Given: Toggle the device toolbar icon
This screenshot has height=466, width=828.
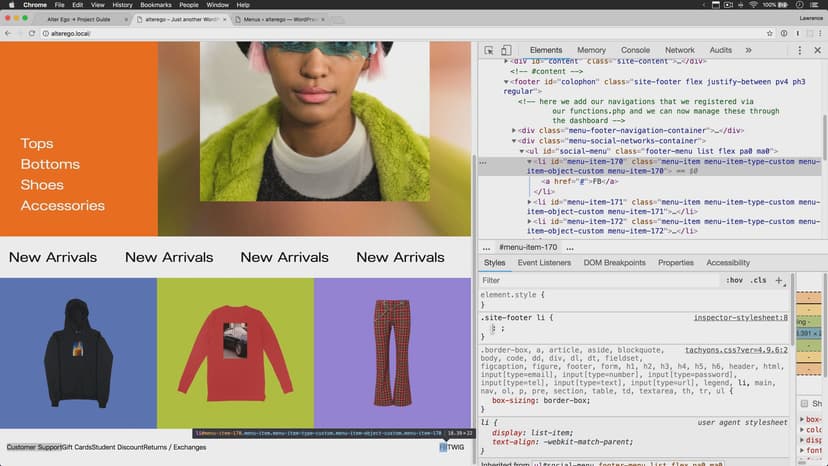Looking at the screenshot, I should (506, 50).
